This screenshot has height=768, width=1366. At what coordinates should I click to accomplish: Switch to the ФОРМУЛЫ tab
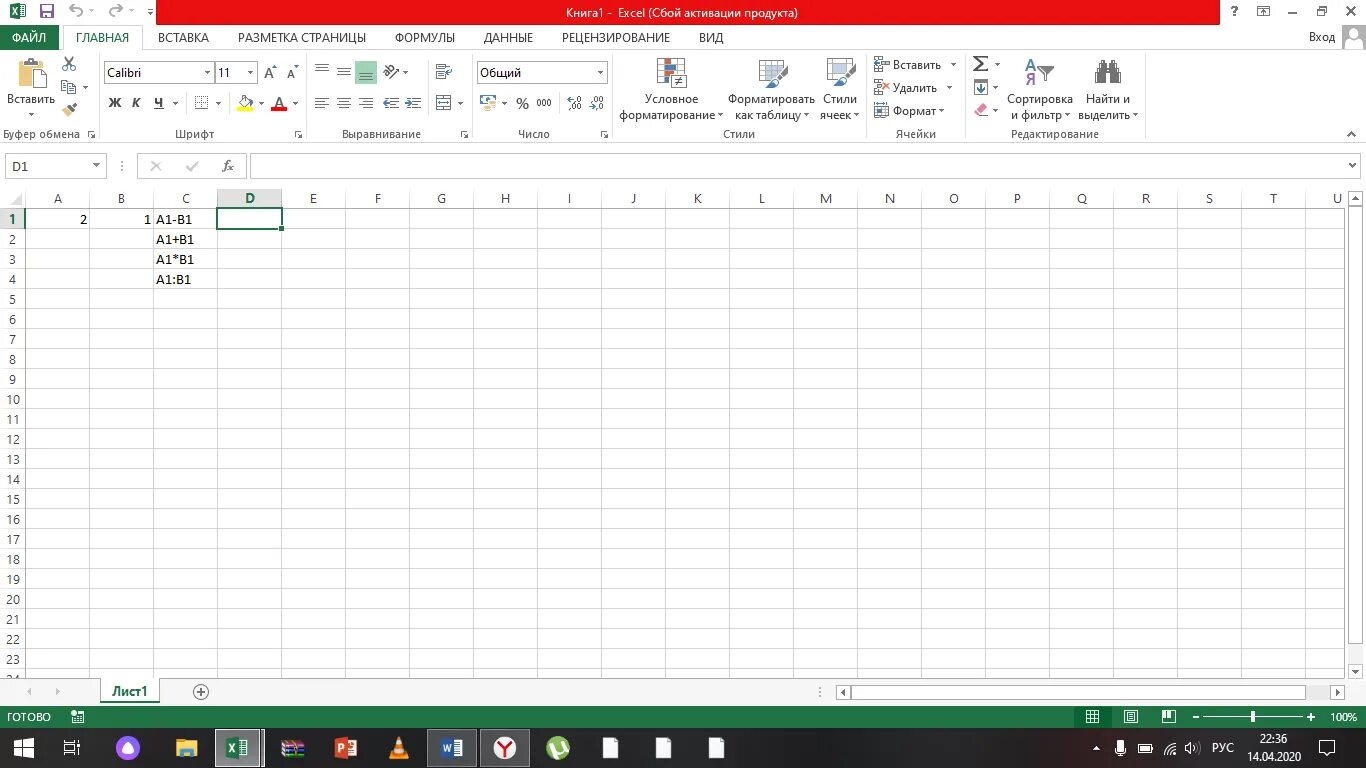click(x=425, y=38)
